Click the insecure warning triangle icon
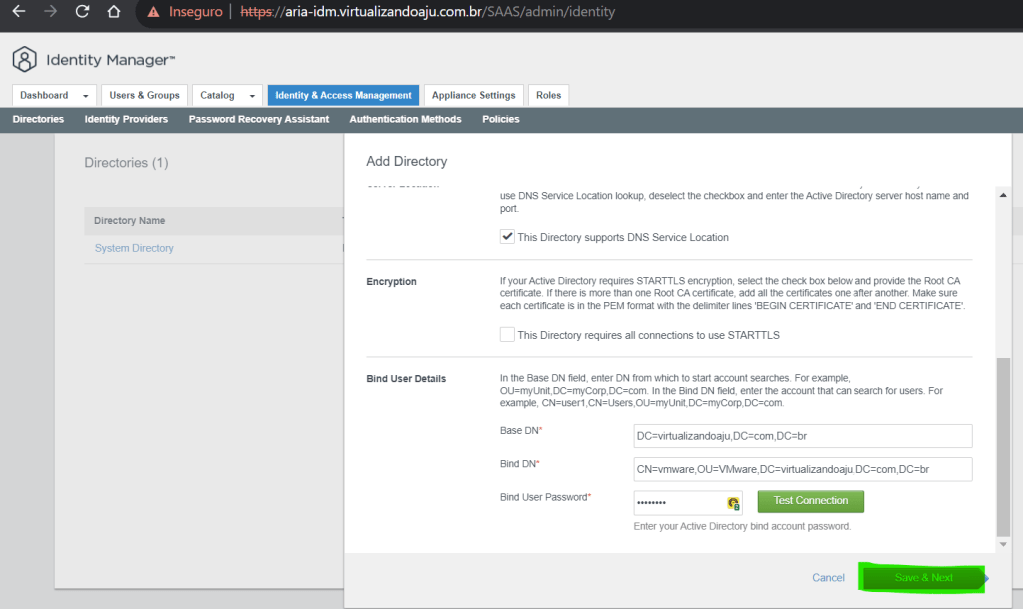Image resolution: width=1023 pixels, height=609 pixels. [153, 13]
